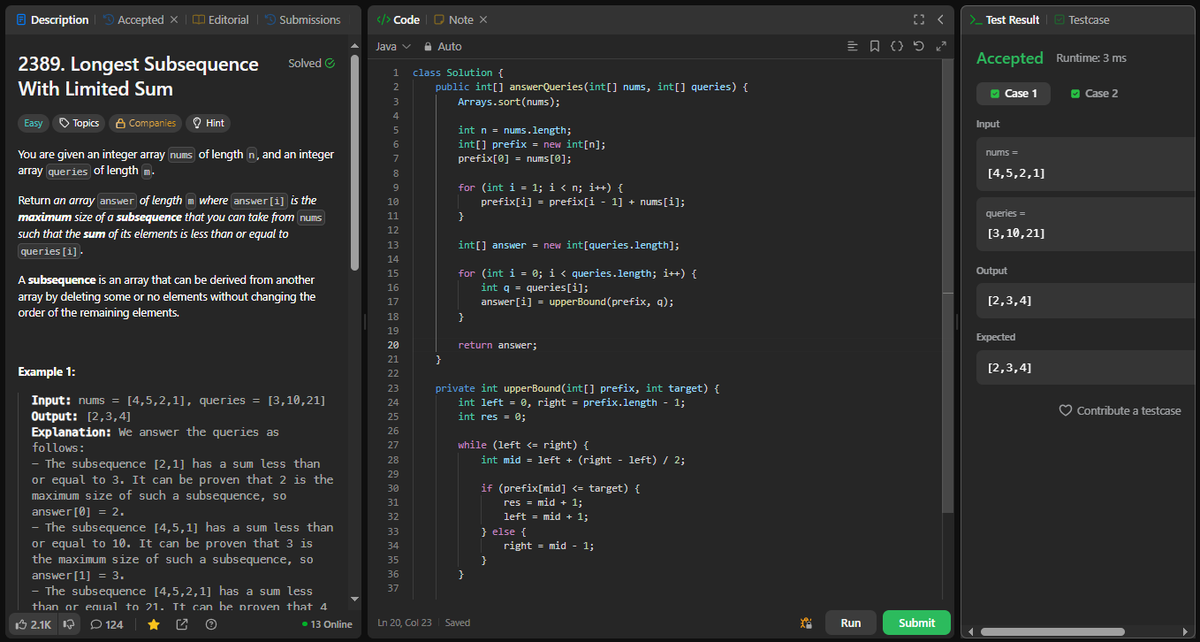The height and width of the screenshot is (642, 1200).
Task: Open the Editorial tab
Action: [x=220, y=20]
